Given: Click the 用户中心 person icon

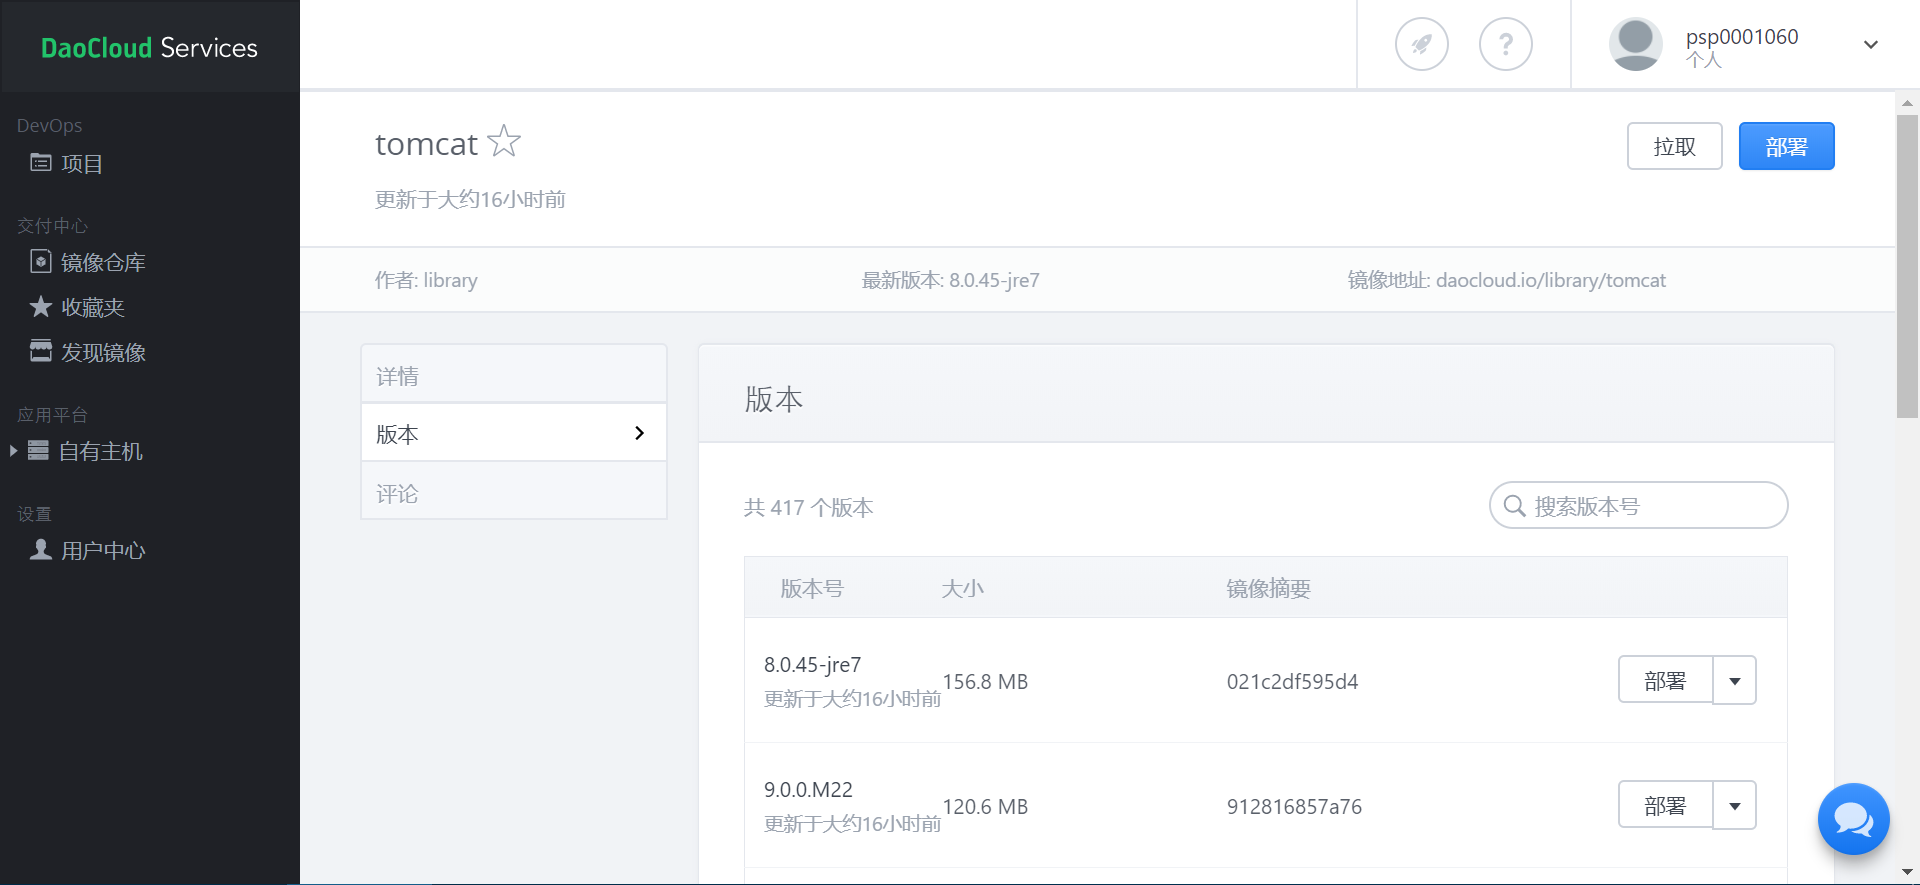Looking at the screenshot, I should (x=40, y=549).
